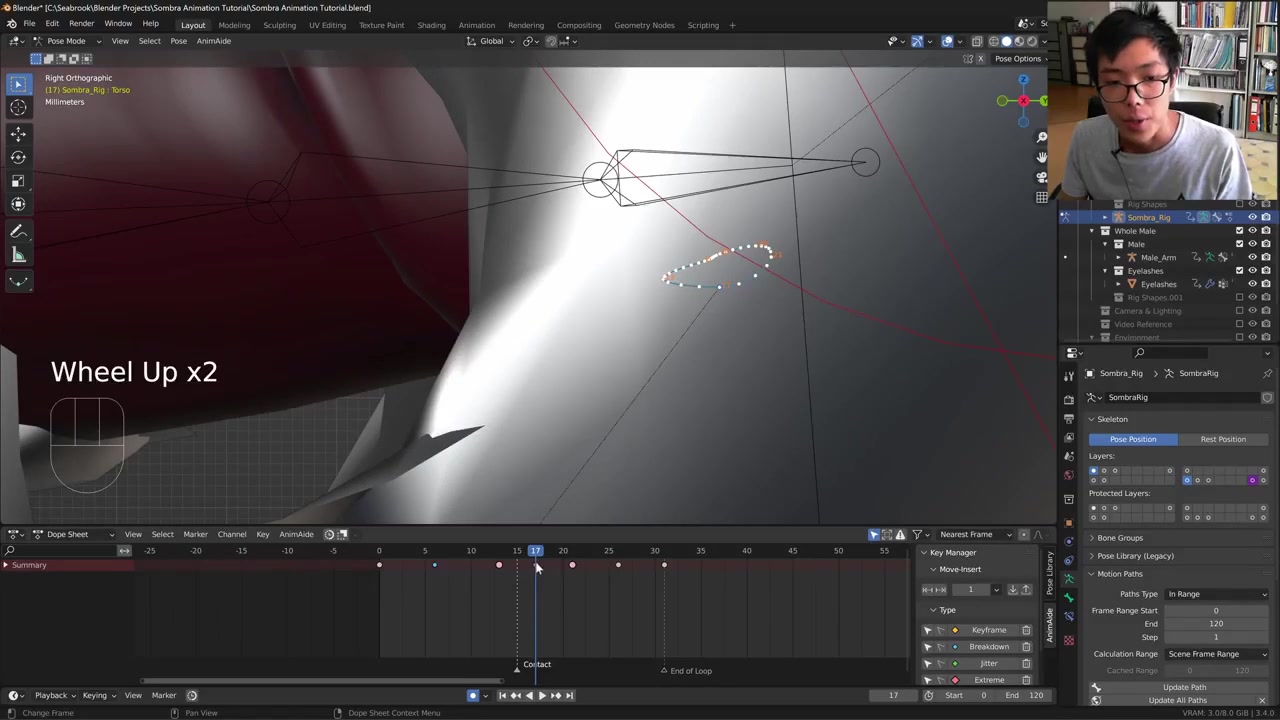Click the Update Path button
Screen dimensions: 1280x720
pyautogui.click(x=1184, y=687)
